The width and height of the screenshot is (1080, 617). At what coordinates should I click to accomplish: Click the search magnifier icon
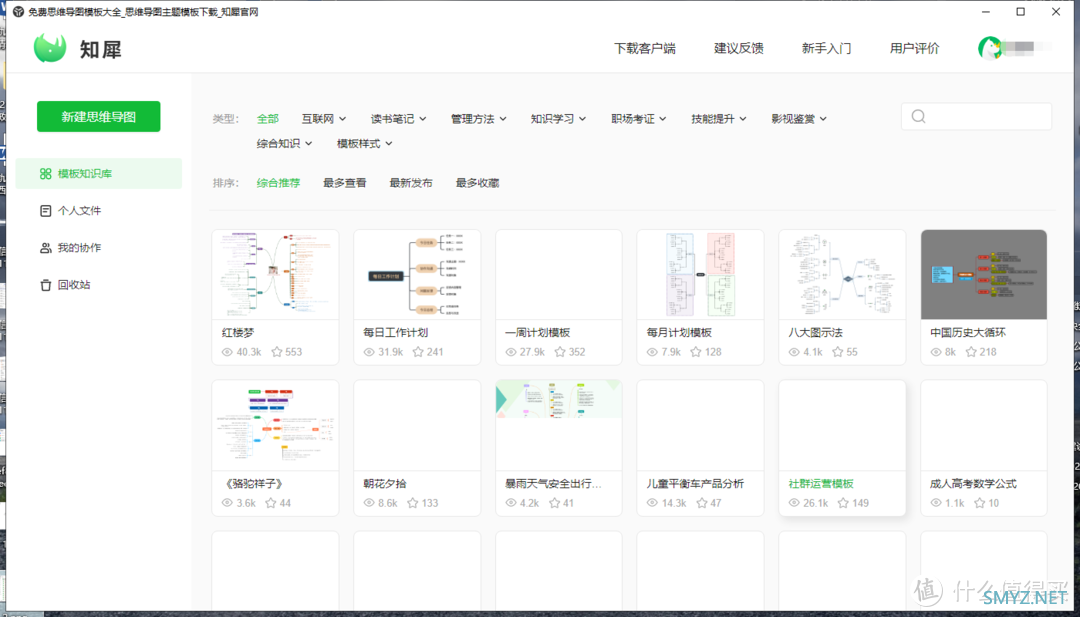(x=918, y=116)
